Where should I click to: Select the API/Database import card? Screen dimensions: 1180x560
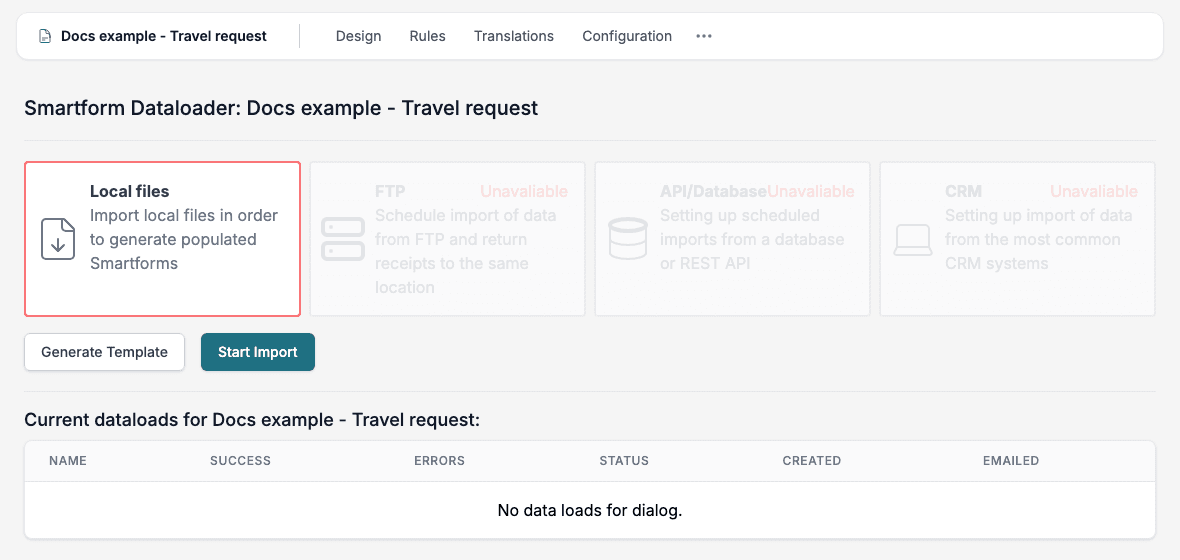tap(732, 239)
